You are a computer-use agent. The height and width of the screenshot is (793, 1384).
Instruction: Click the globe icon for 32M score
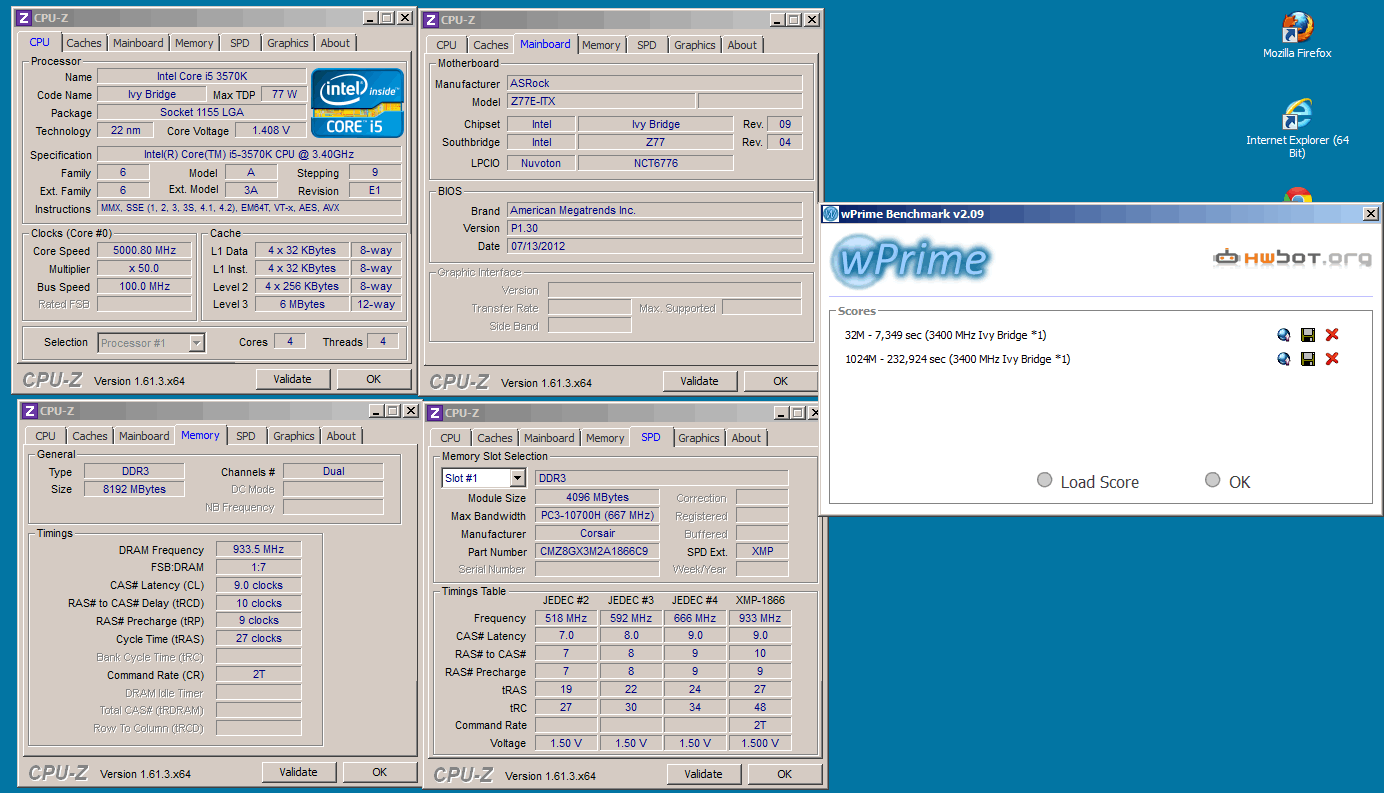click(1284, 335)
